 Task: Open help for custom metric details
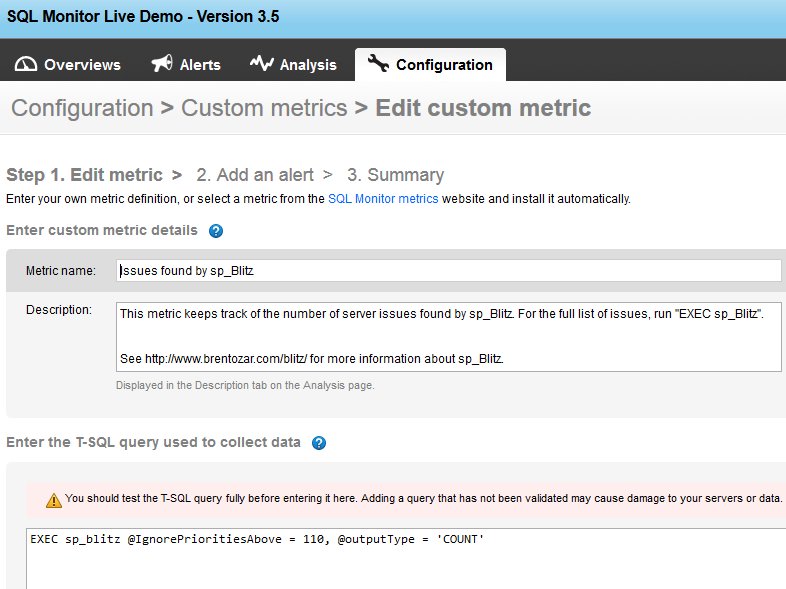[x=216, y=231]
